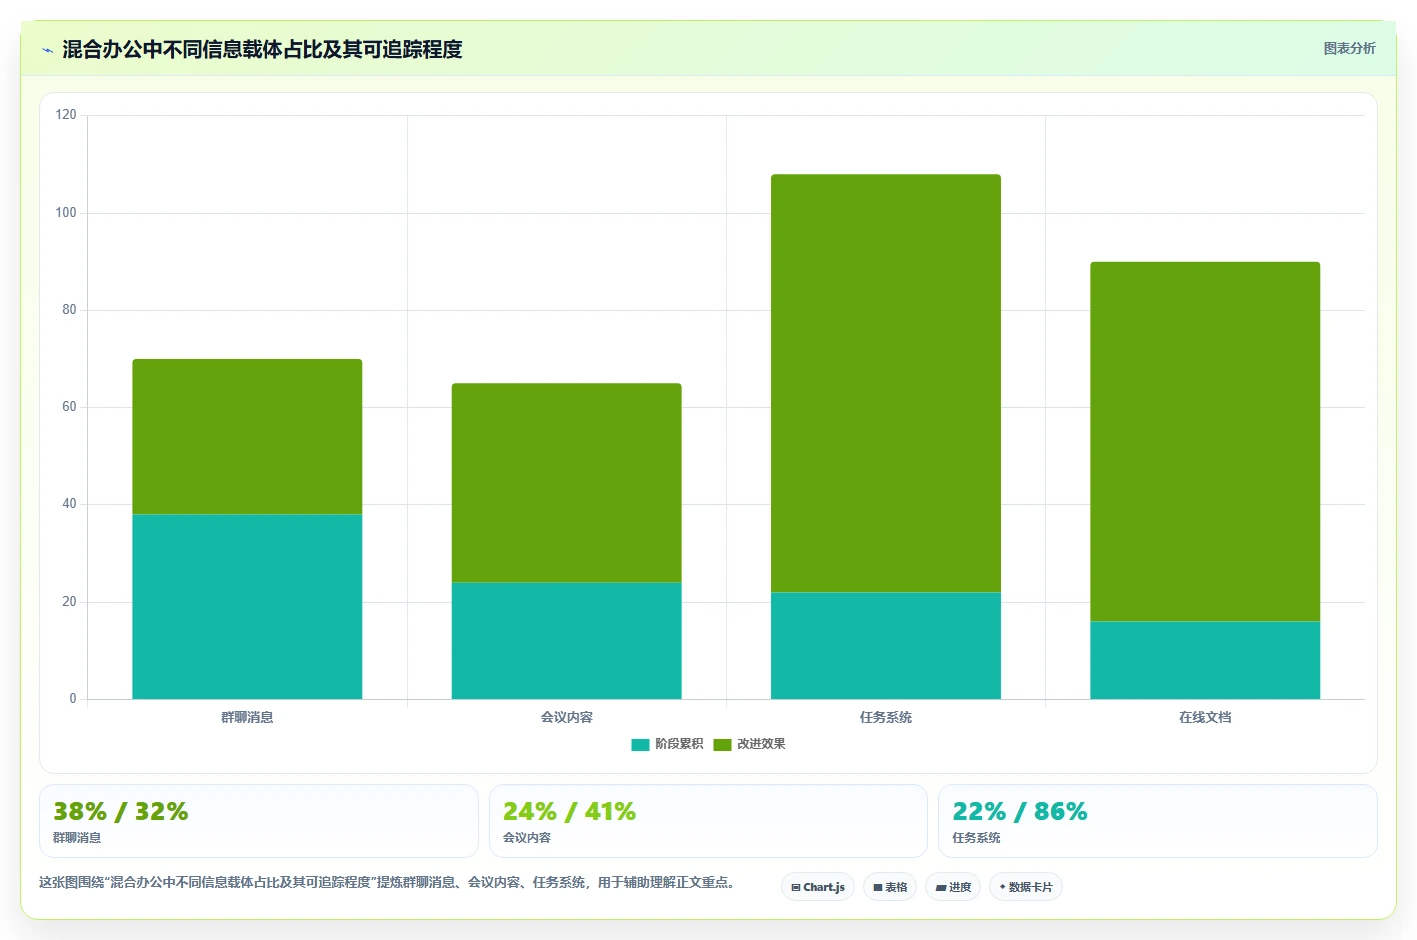Toggle the 阶段累积 legend item
This screenshot has height=940, width=1417.
pyautogui.click(x=667, y=744)
